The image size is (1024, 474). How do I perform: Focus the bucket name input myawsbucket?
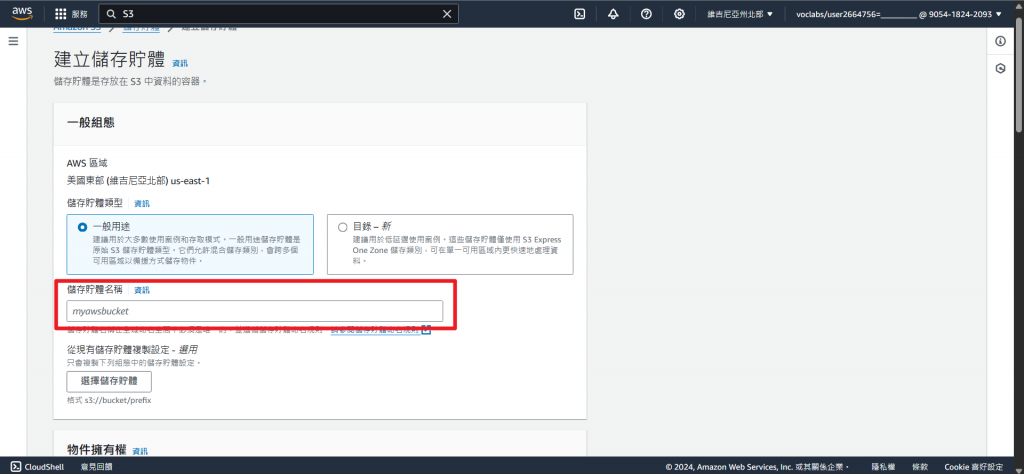(x=255, y=311)
